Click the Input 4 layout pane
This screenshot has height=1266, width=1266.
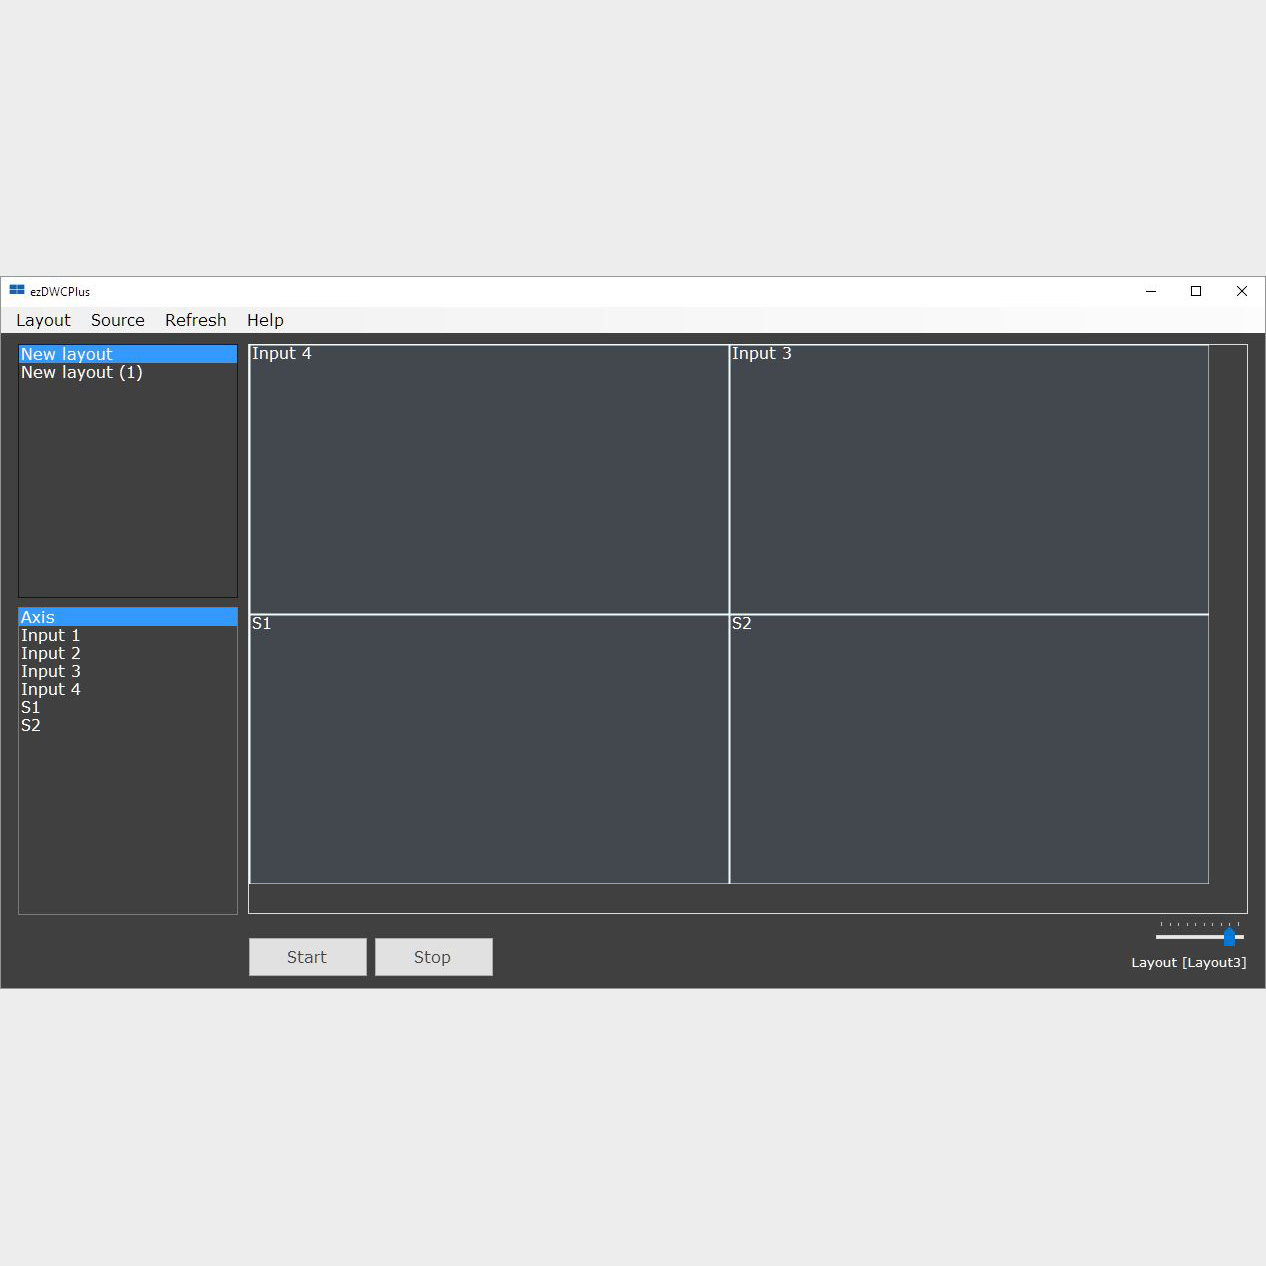click(x=489, y=479)
